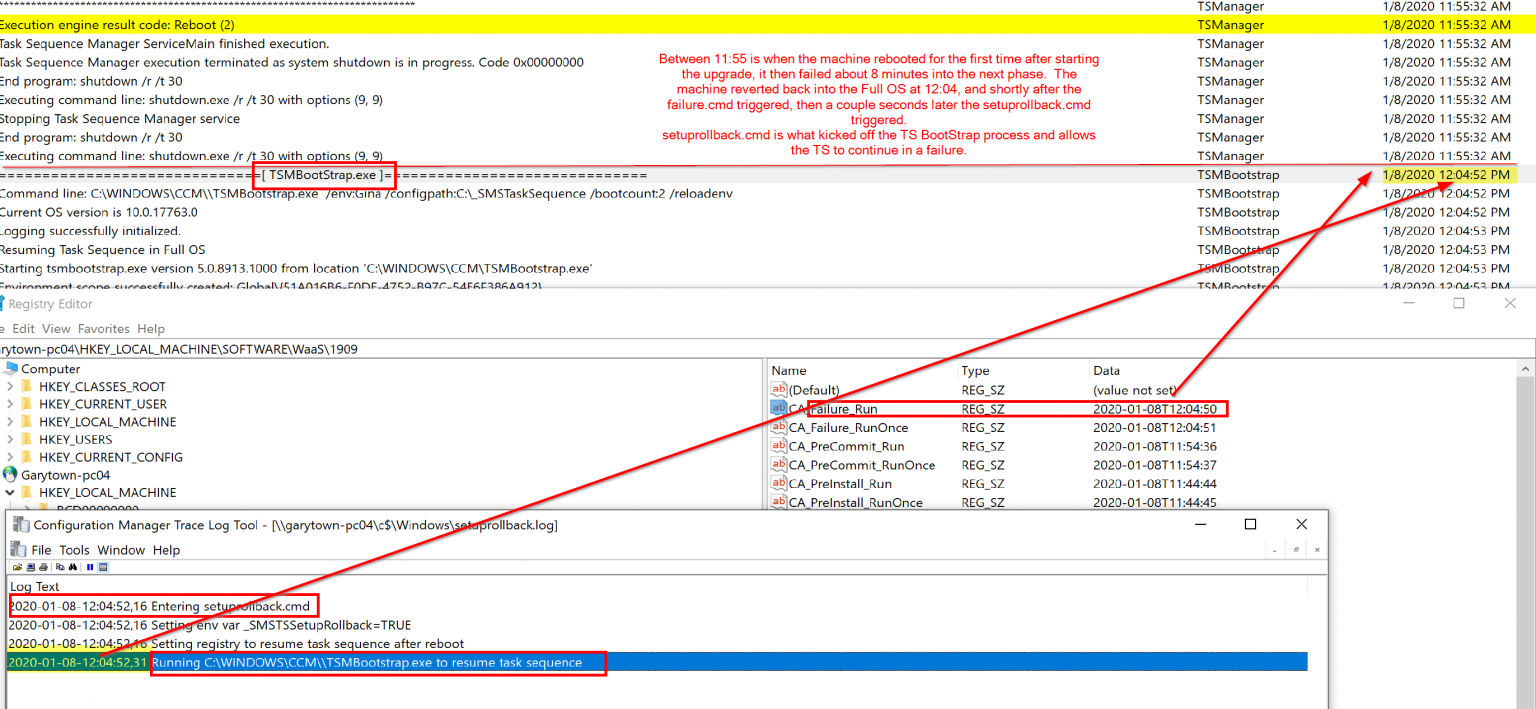Collapse the Garytown-pc04 HKEY_LOCAL_MACHINE branch
The height and width of the screenshot is (709, 1536).
tap(9, 492)
